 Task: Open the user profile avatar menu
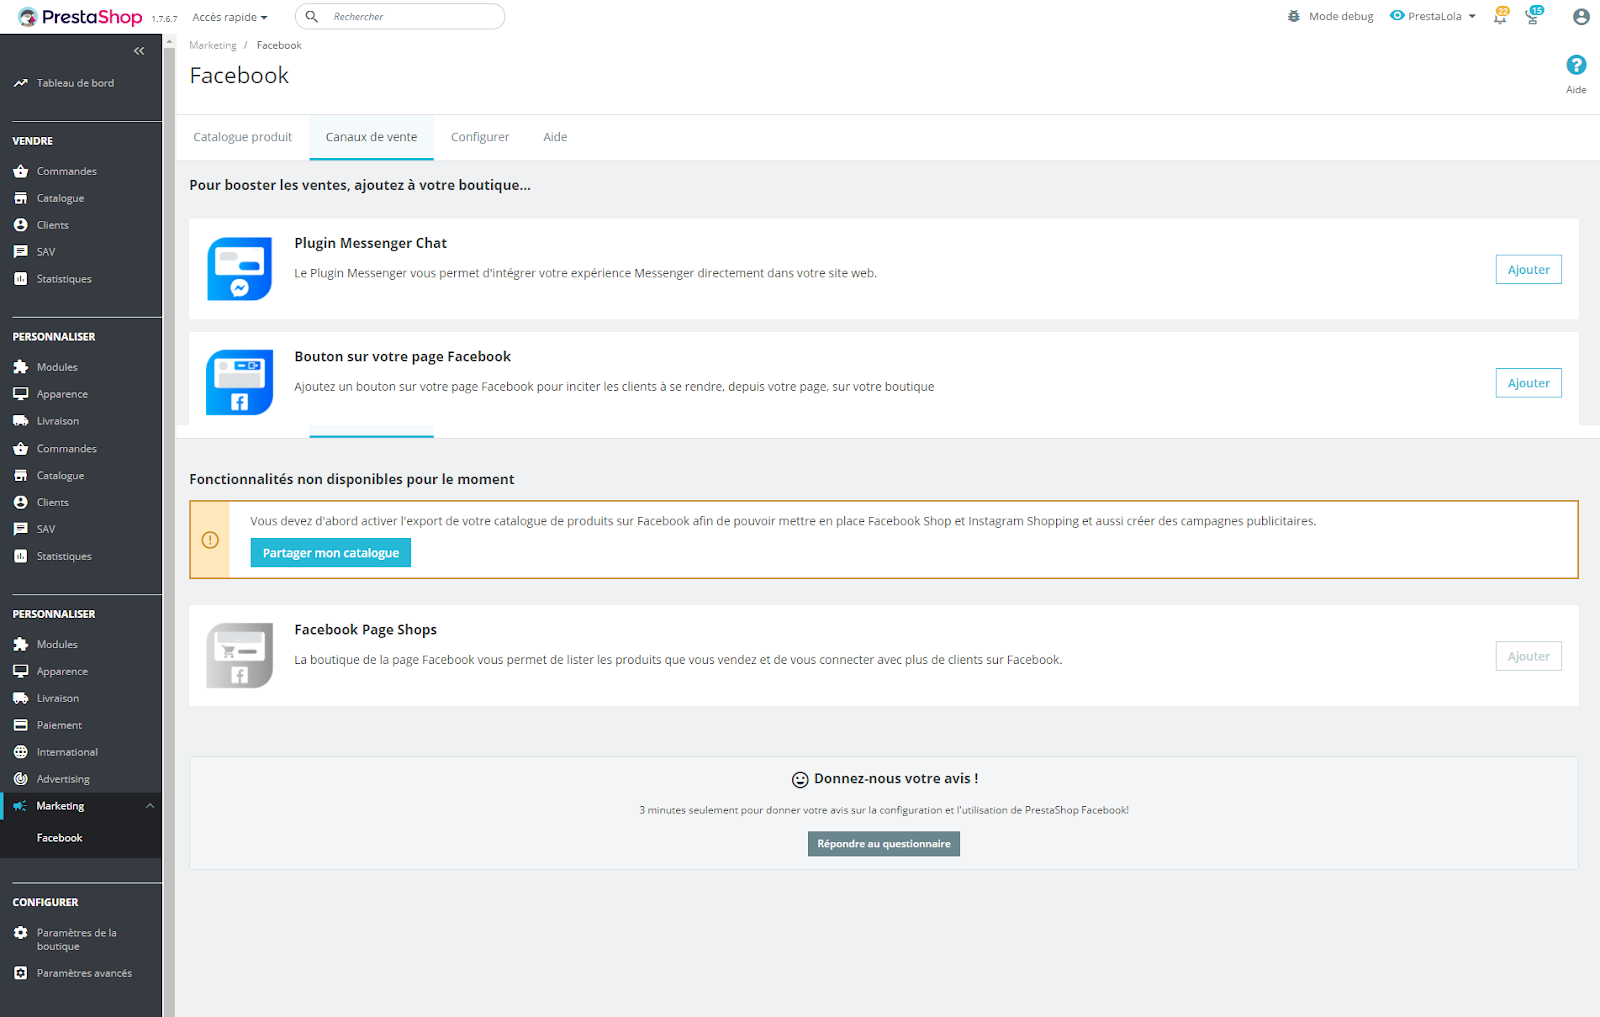[x=1581, y=17]
